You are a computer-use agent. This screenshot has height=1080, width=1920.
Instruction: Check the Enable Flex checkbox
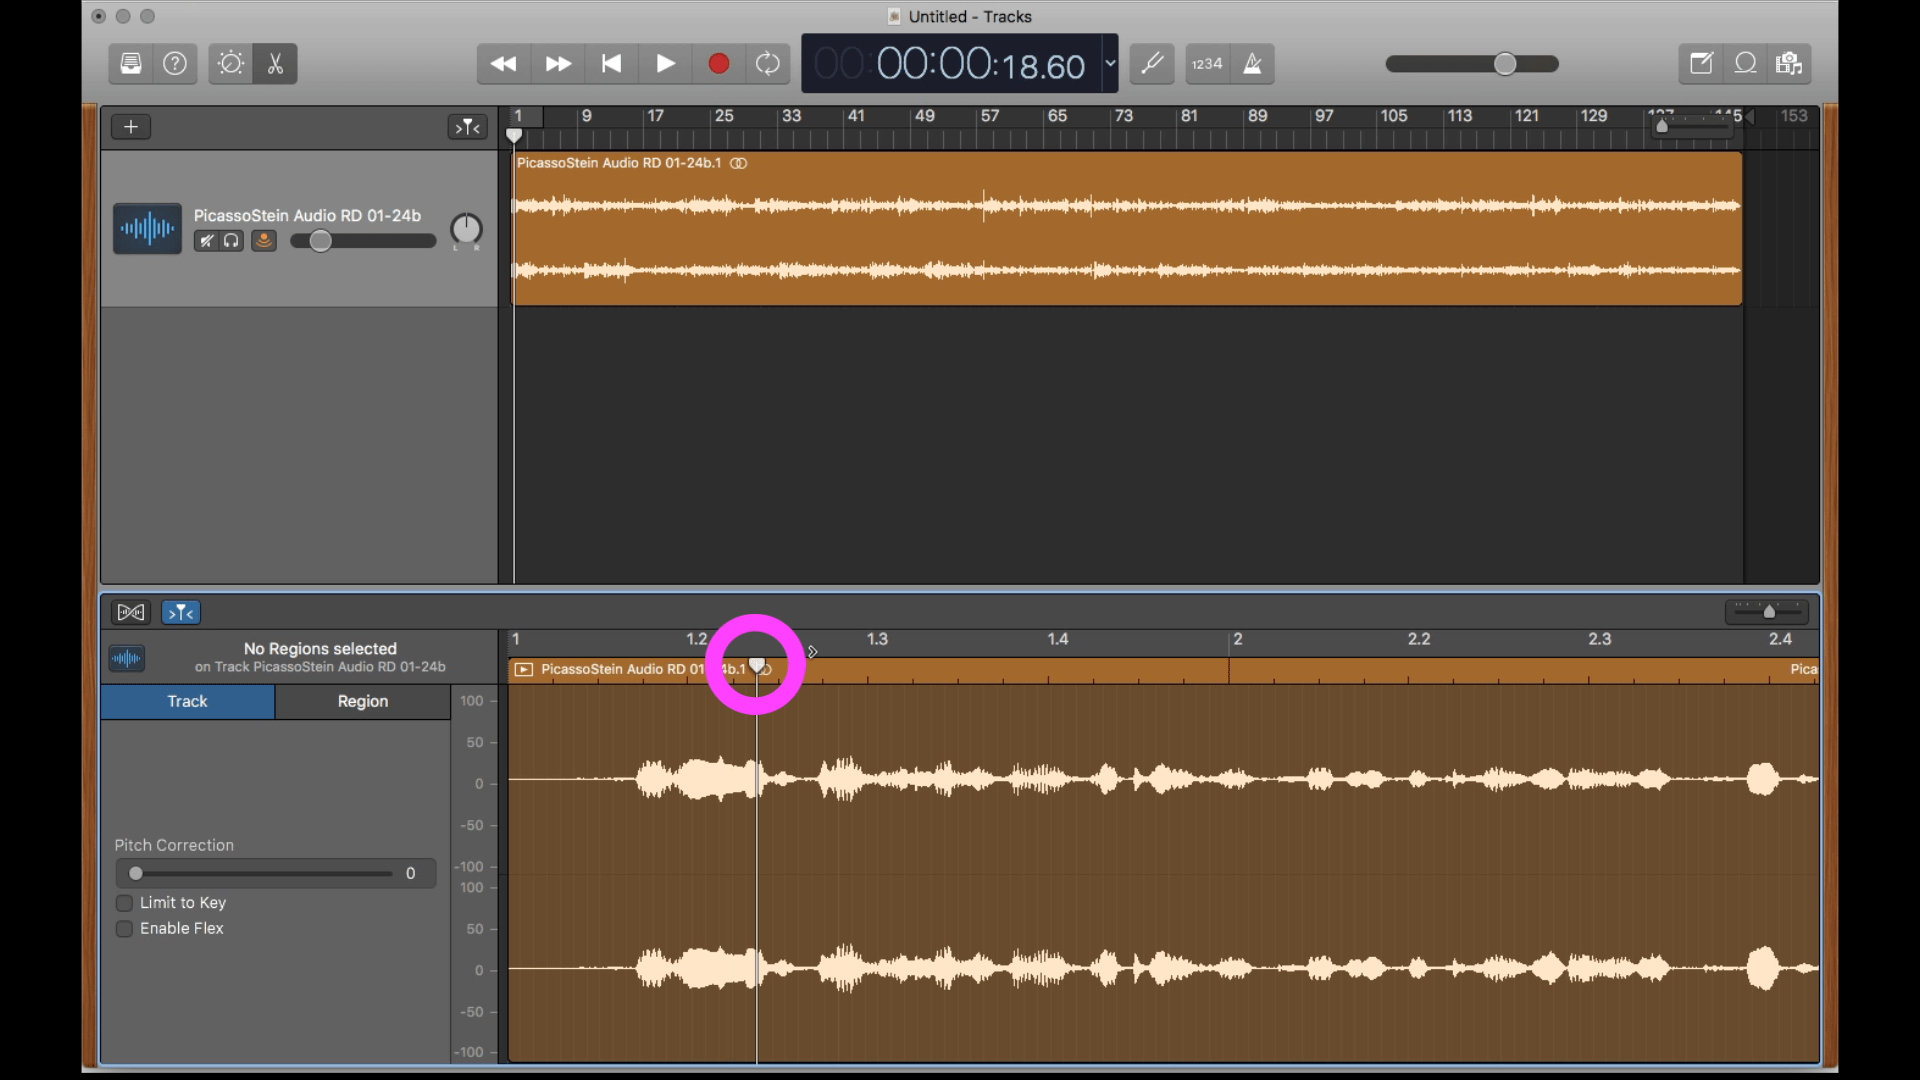tap(125, 928)
